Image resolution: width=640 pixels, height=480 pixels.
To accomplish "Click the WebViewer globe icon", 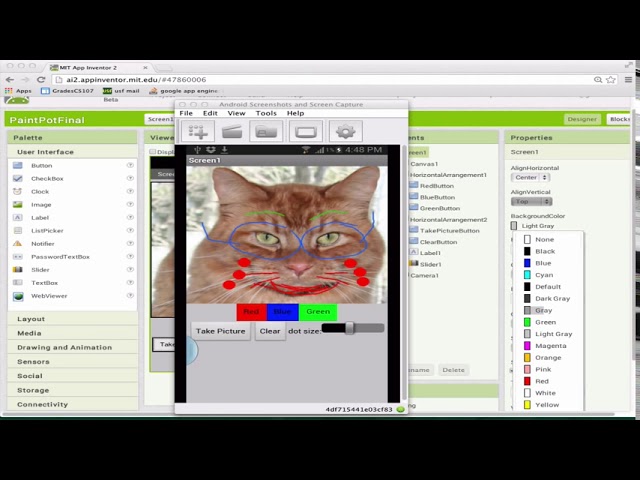I will click(x=18, y=296).
